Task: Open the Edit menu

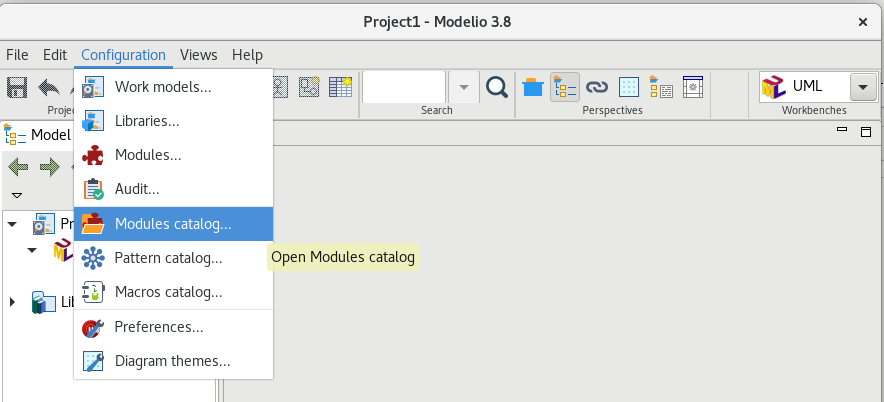Action: tap(55, 55)
